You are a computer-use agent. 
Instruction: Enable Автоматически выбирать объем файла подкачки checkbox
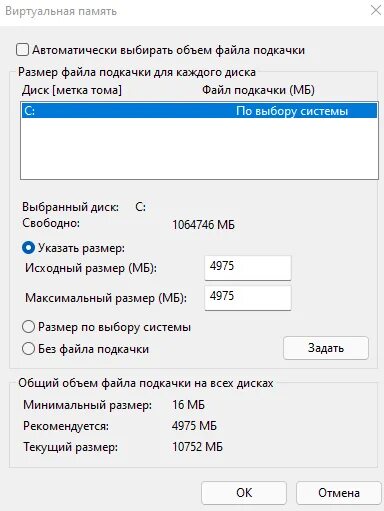22,50
